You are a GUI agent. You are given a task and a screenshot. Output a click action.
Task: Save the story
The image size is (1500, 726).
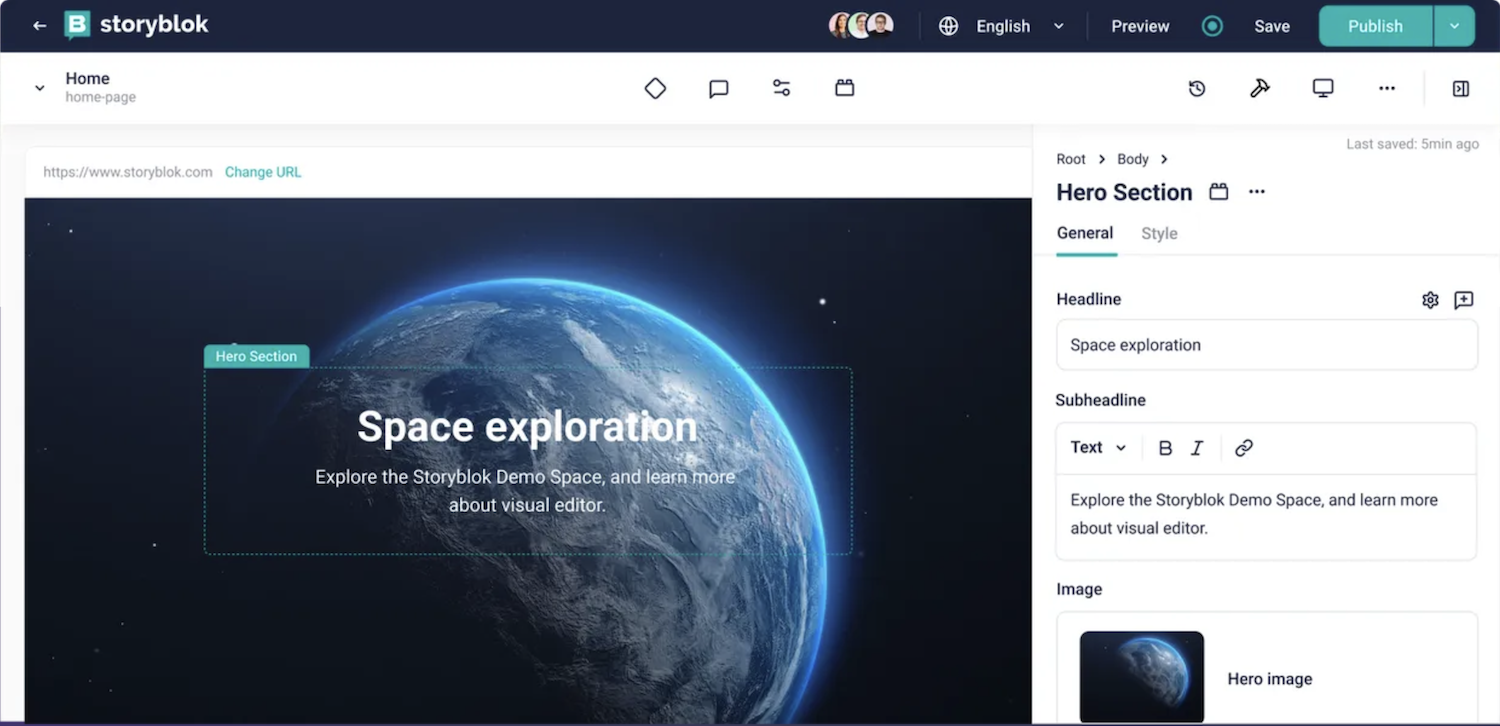pyautogui.click(x=1272, y=26)
